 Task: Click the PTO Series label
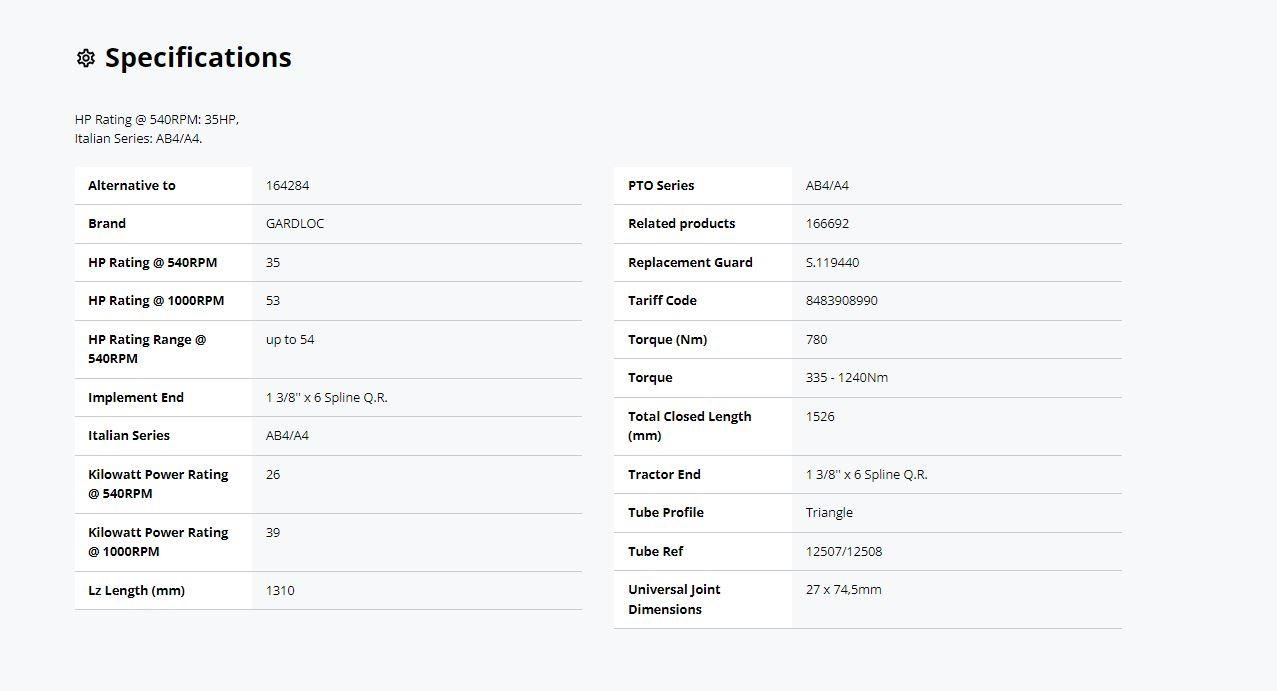[x=660, y=186]
